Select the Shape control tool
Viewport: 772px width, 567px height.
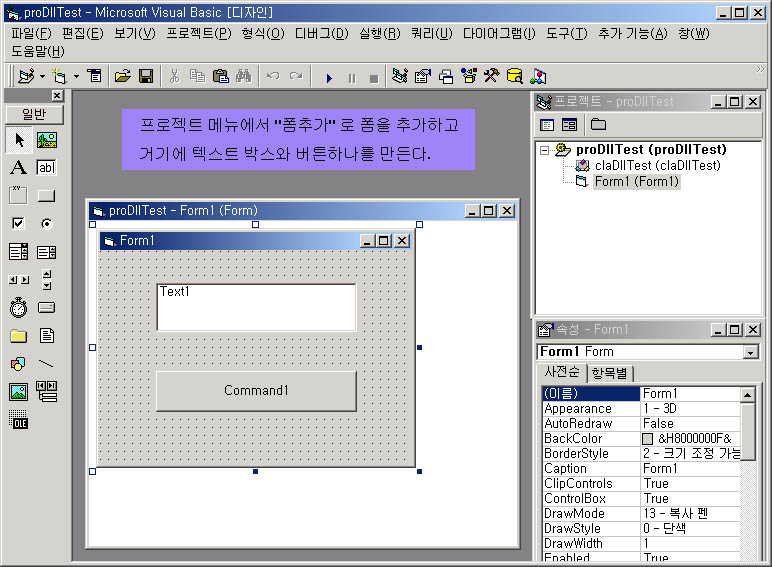tap(19, 364)
